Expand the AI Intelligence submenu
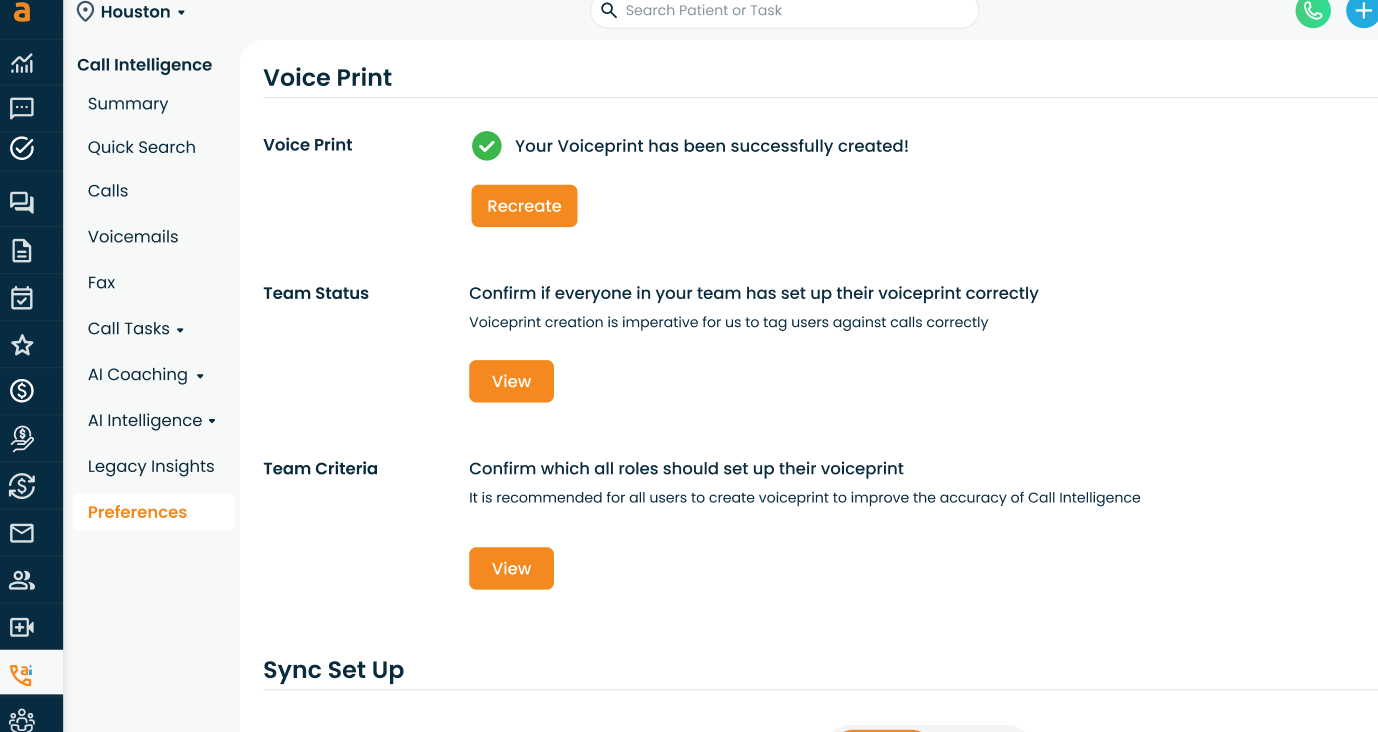The width and height of the screenshot is (1378, 732). tap(152, 421)
